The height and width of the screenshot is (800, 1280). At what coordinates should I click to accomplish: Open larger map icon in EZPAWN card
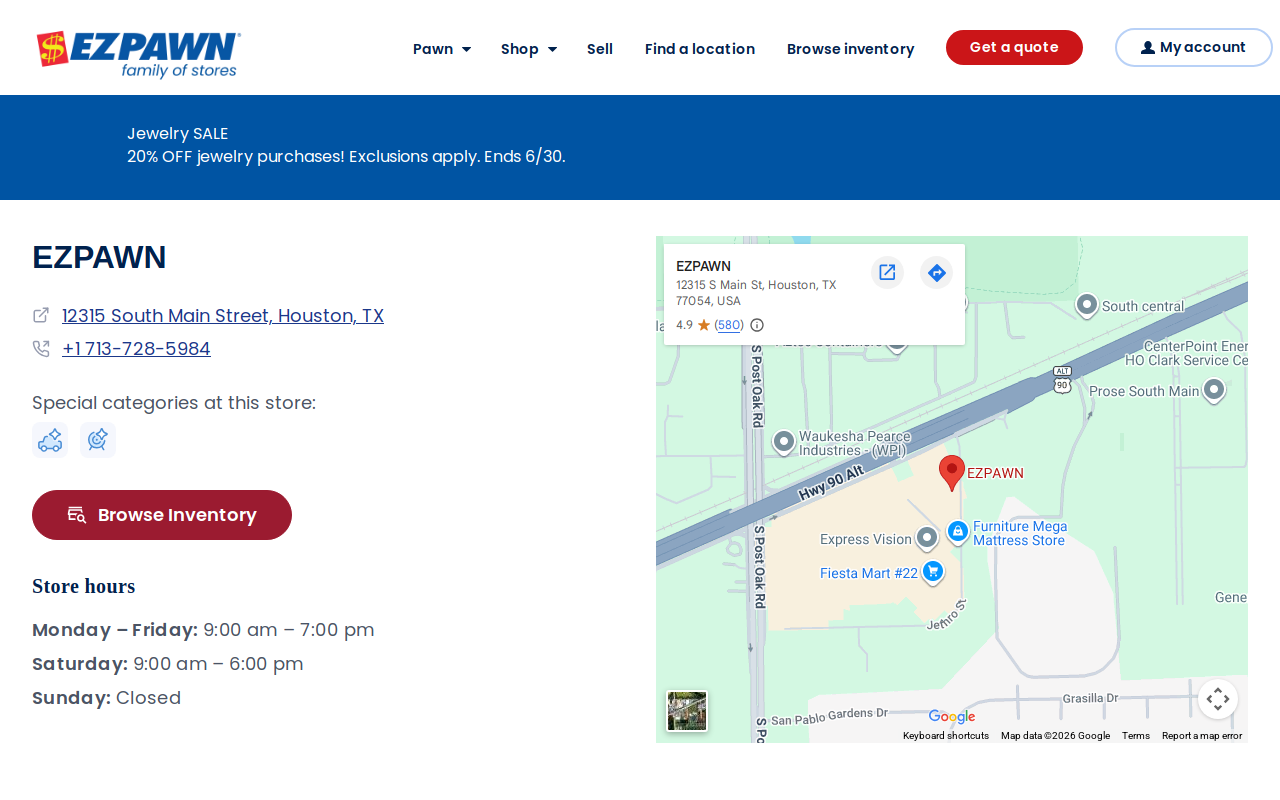887,272
